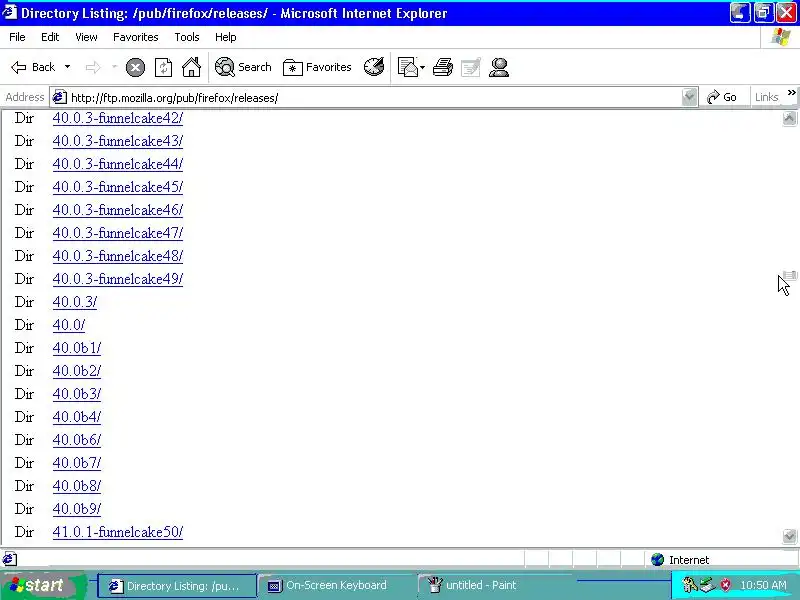The image size is (800, 600).
Task: Click the Windows flag throbber logo
Action: (x=781, y=37)
